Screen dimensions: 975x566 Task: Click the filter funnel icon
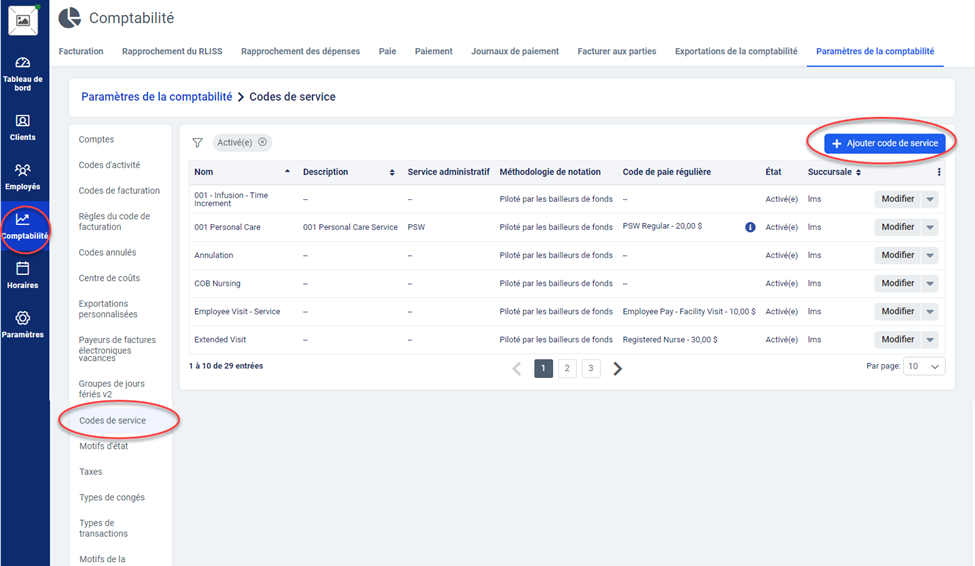197,142
